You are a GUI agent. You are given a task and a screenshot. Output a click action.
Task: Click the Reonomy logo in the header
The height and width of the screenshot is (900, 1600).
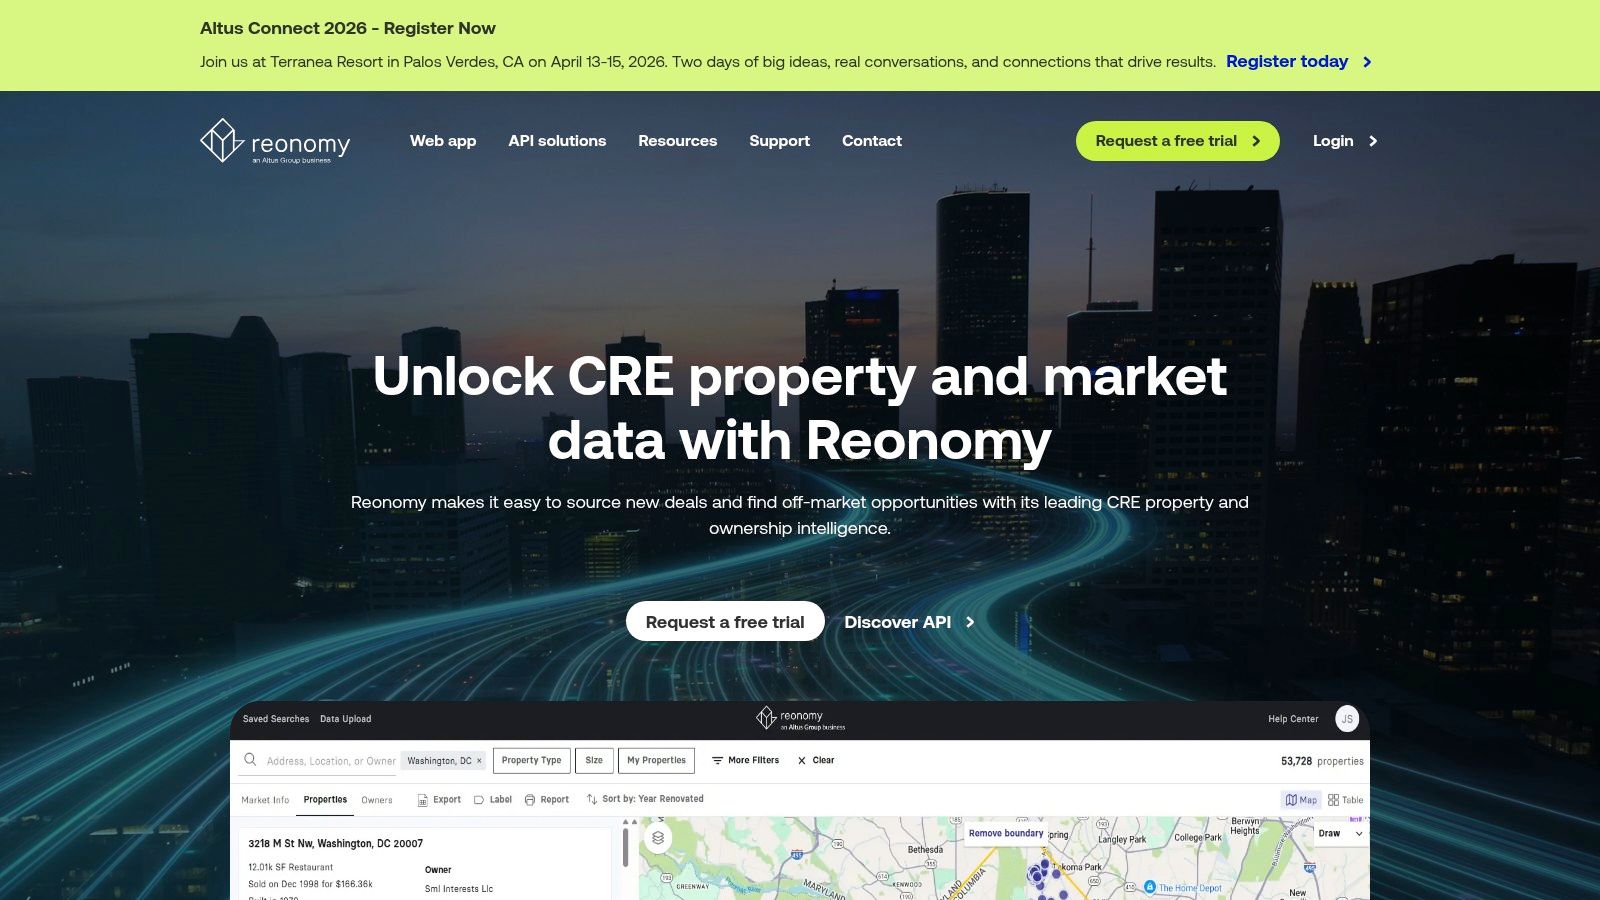275,141
